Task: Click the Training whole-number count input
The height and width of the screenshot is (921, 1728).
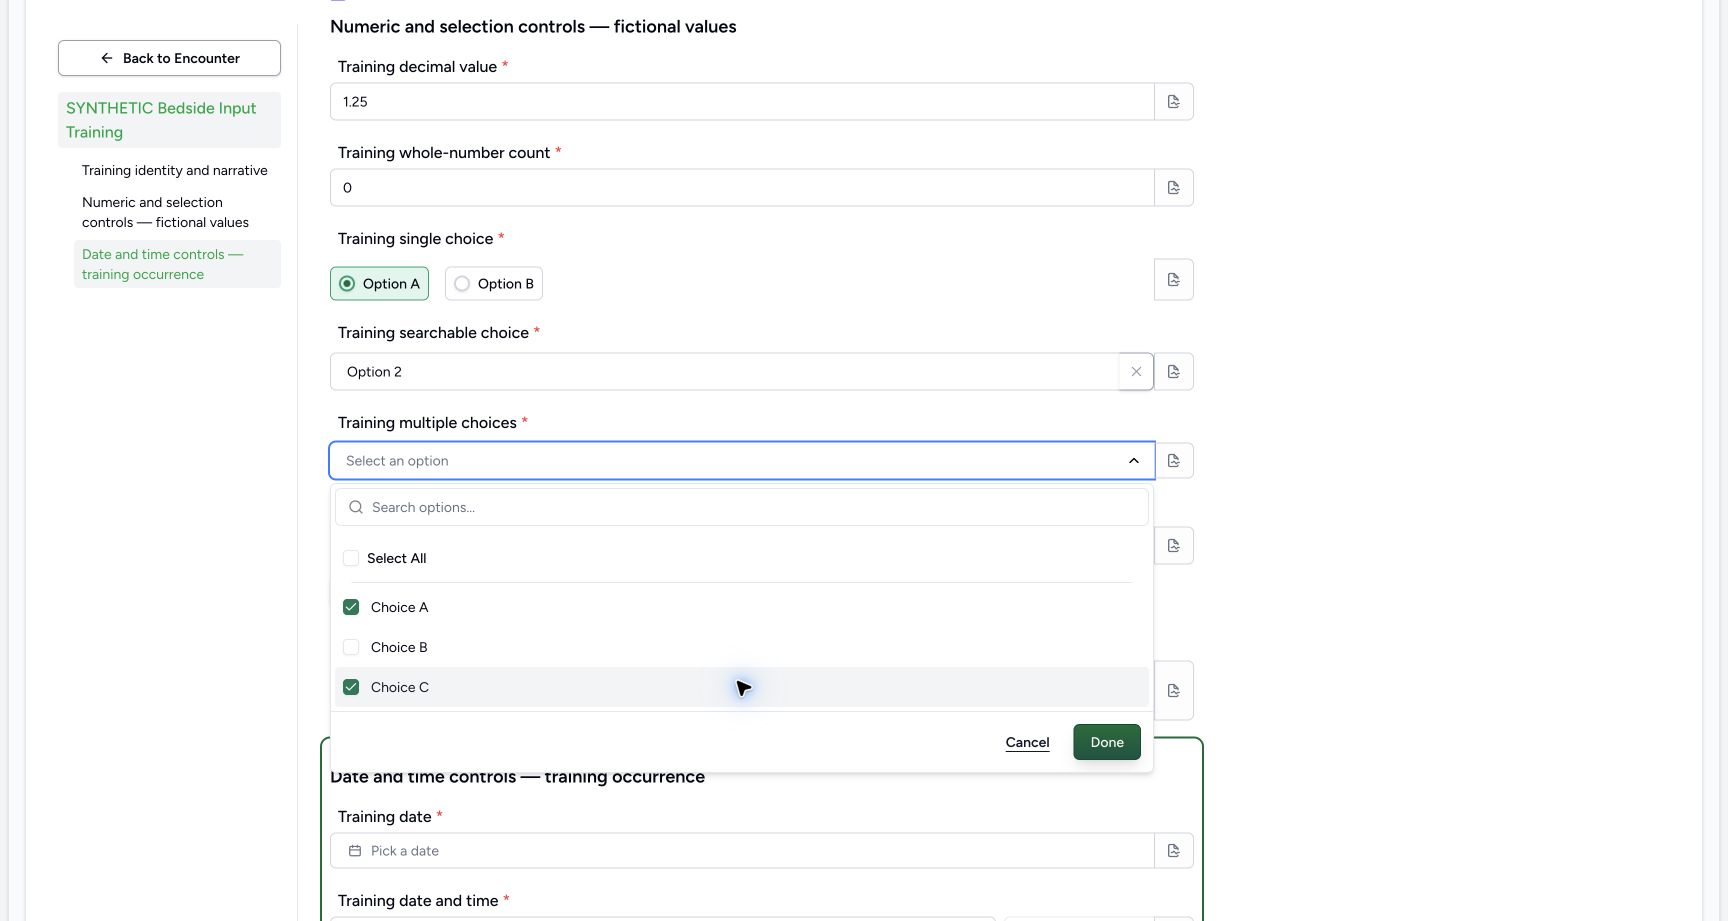Action: click(742, 188)
